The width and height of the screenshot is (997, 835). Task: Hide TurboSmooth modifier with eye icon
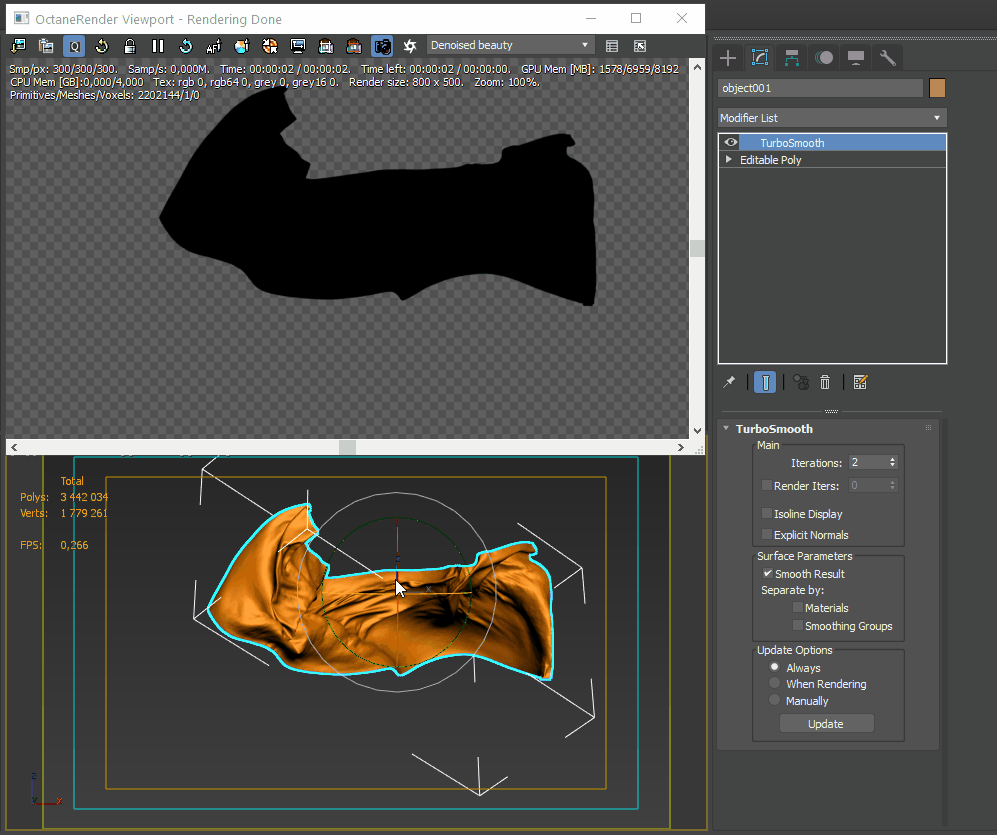tap(731, 143)
